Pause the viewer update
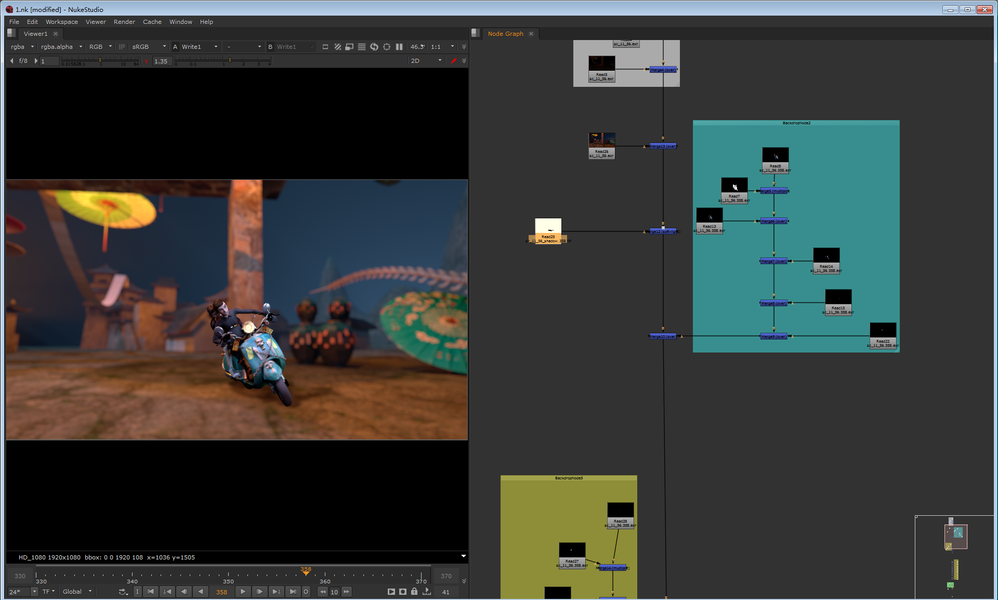998x600 pixels. point(399,46)
